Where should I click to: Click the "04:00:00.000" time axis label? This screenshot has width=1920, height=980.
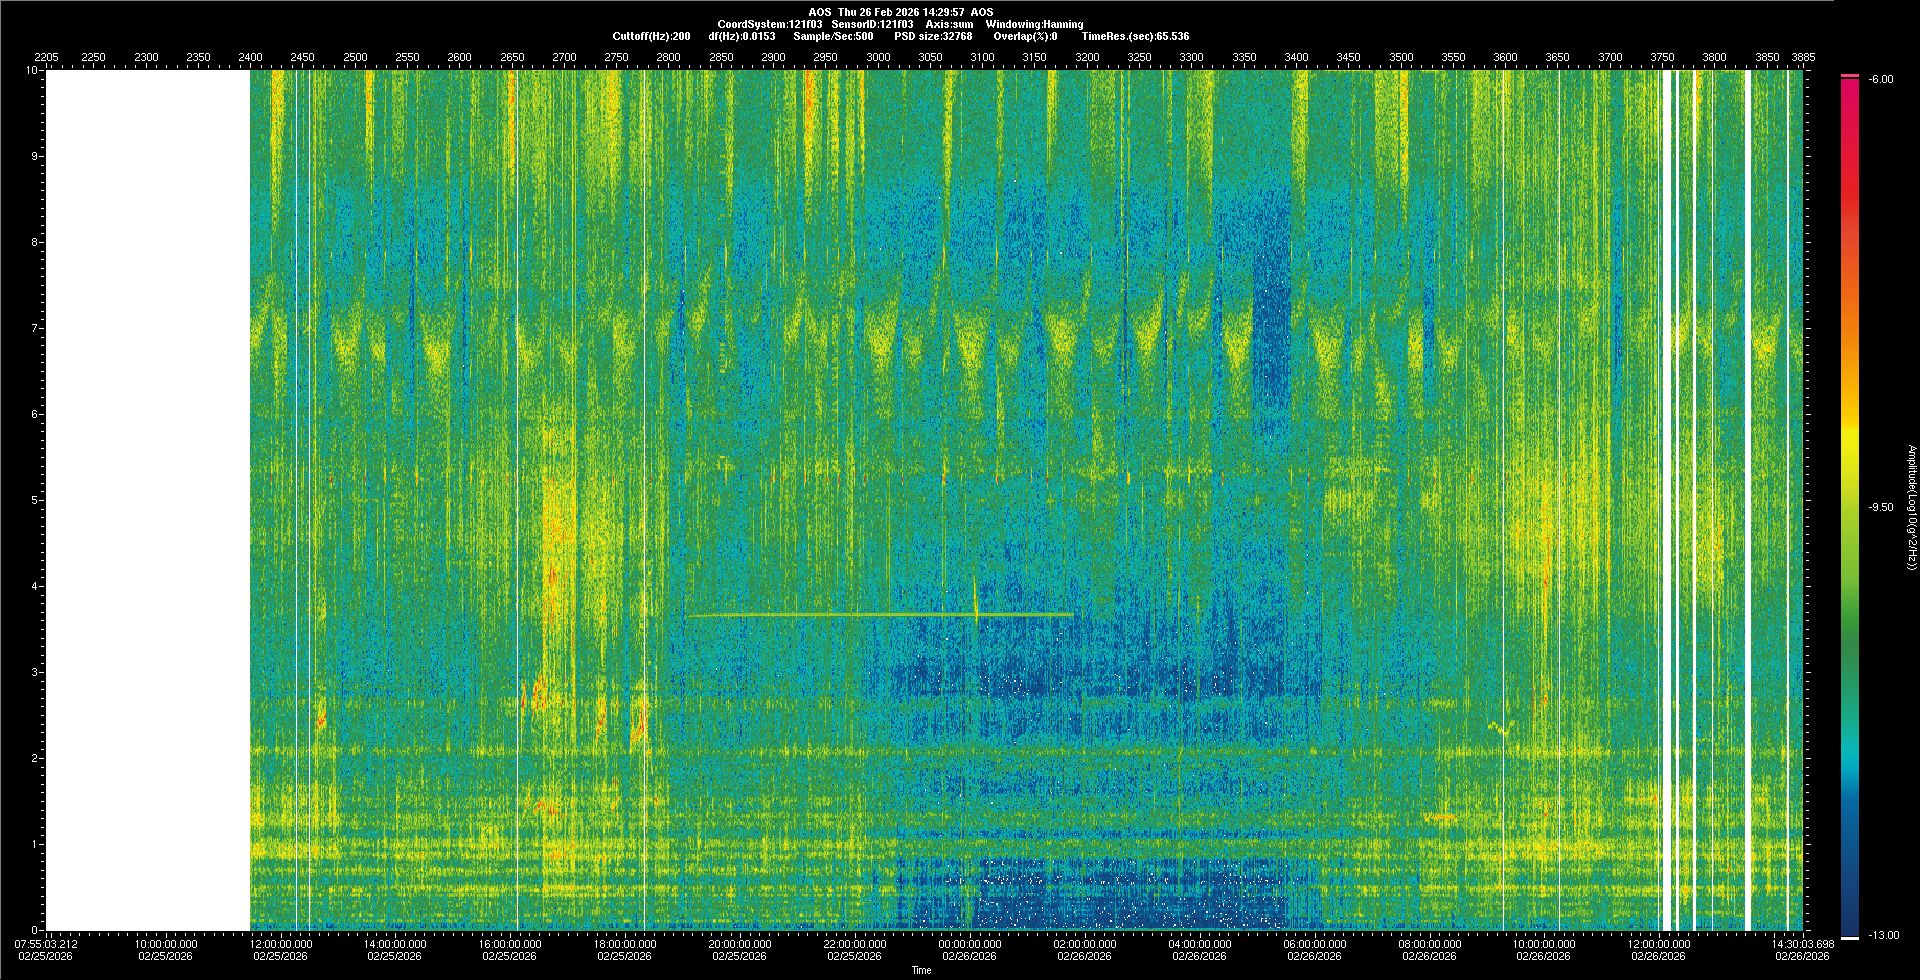[x=1201, y=944]
